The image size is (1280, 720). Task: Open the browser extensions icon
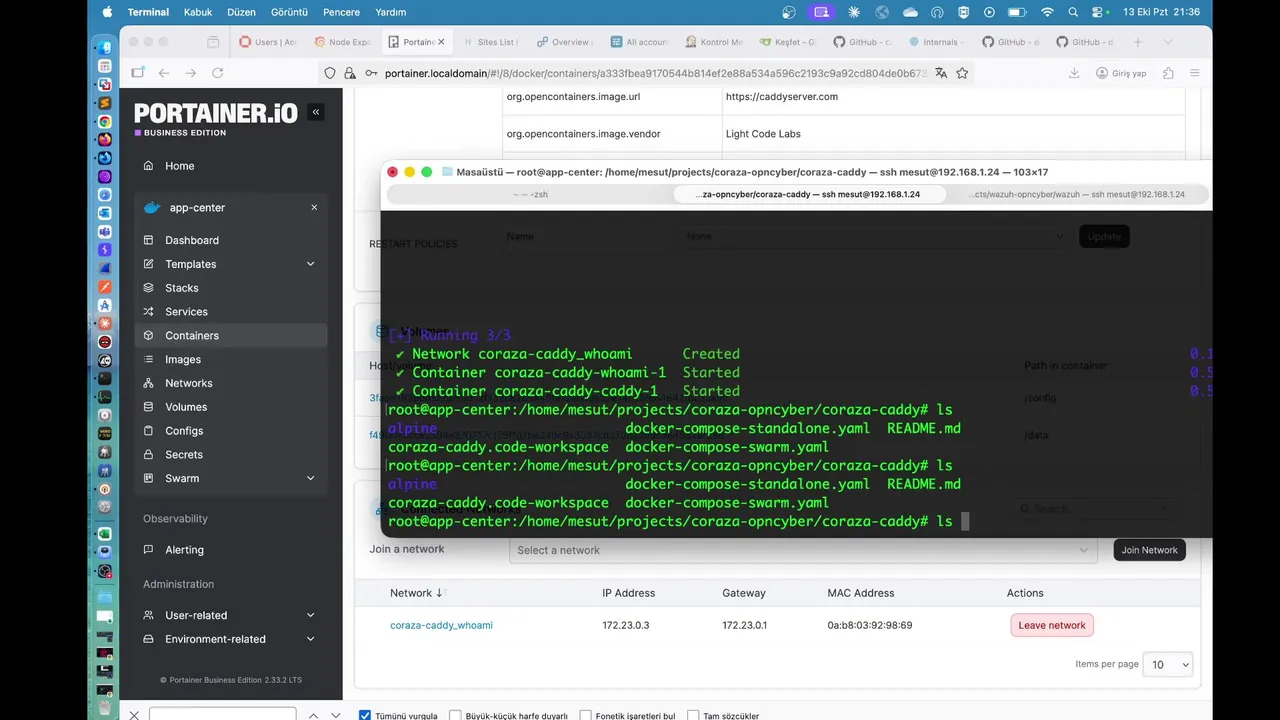[x=1168, y=73]
